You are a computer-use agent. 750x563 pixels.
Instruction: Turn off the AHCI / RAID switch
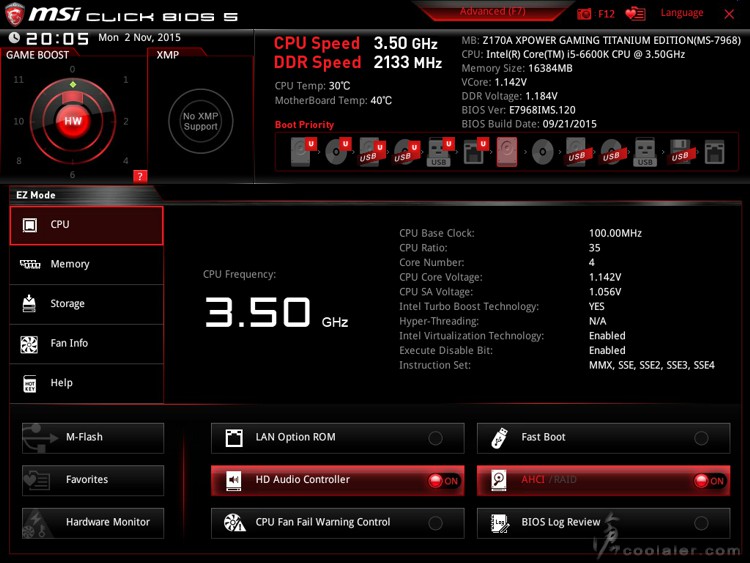click(x=709, y=481)
